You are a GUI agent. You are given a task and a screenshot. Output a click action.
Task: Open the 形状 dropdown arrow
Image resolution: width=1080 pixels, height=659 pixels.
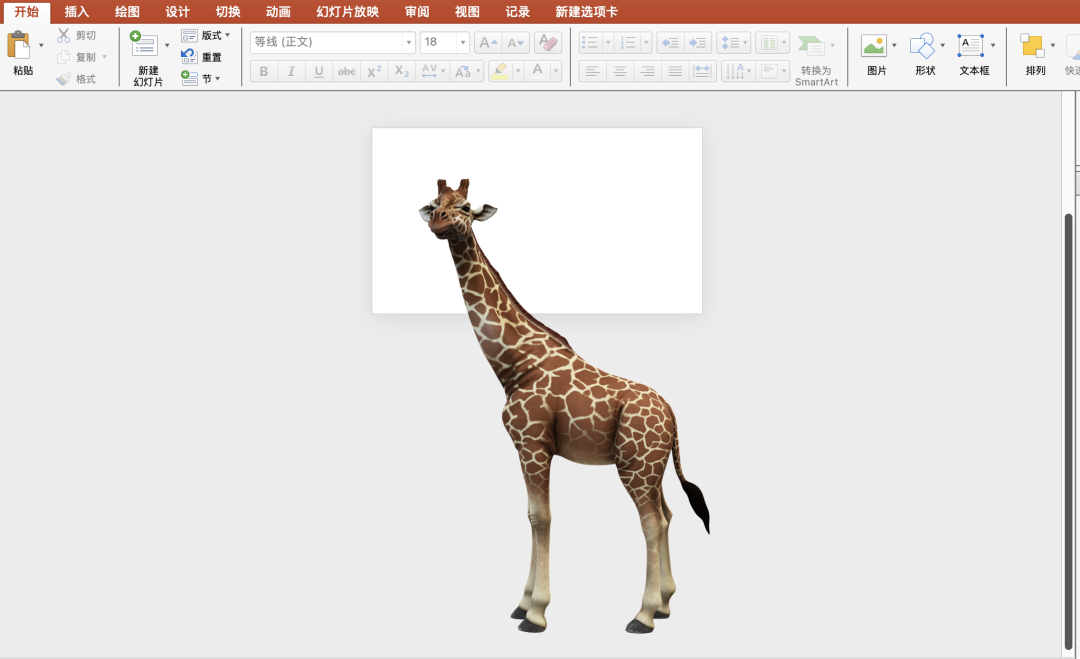point(942,46)
